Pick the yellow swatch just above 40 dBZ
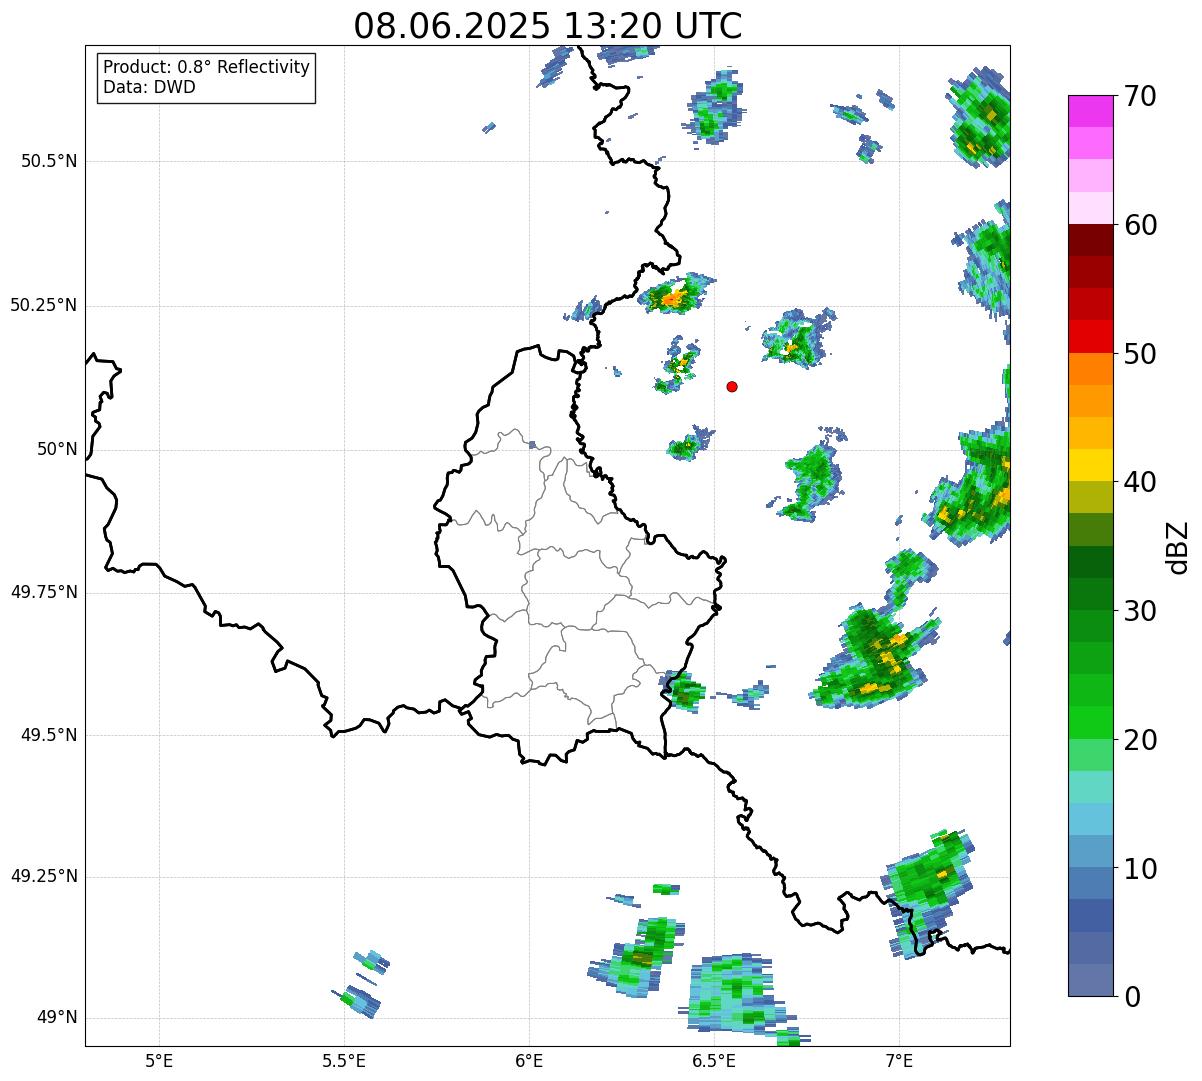The height and width of the screenshot is (1081, 1202). (x=1091, y=465)
